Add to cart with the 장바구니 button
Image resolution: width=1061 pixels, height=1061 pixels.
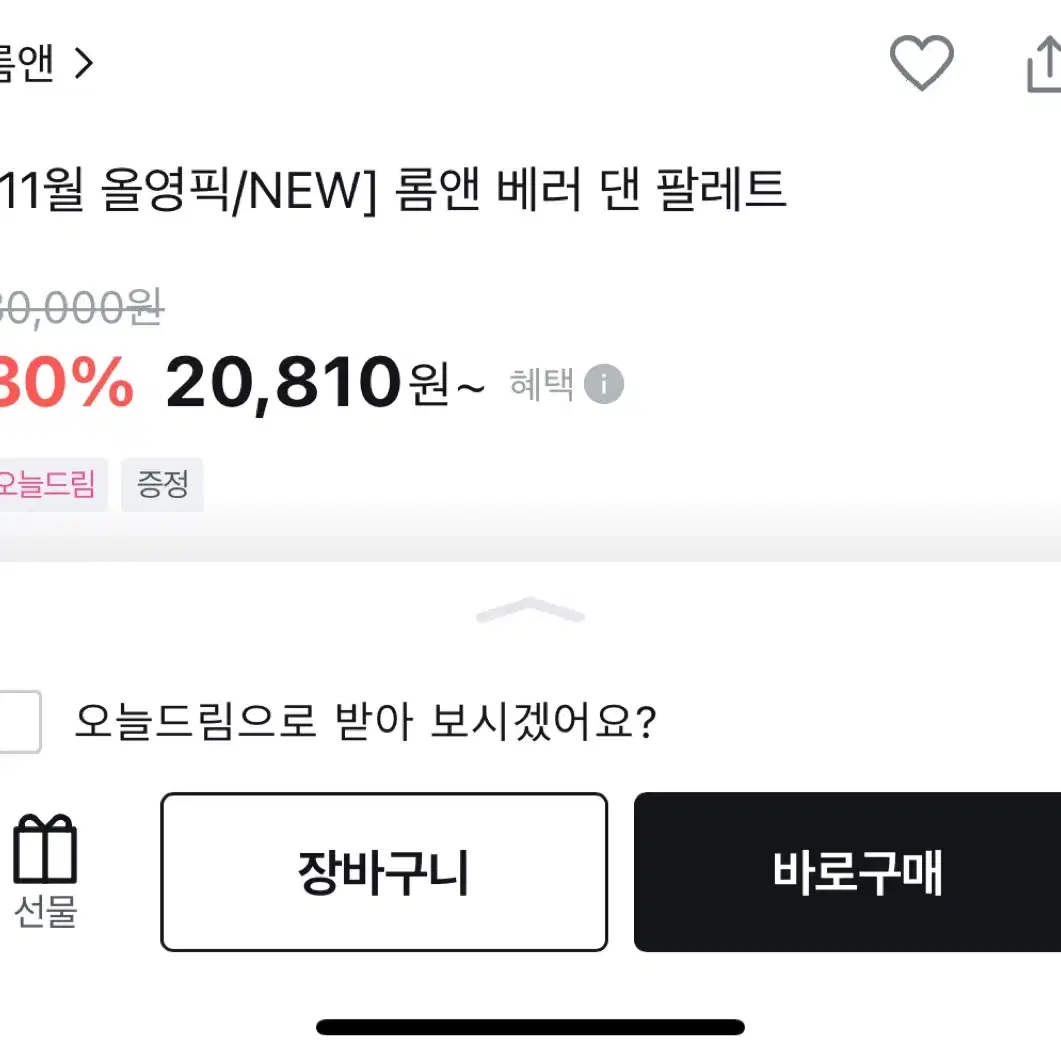point(384,872)
